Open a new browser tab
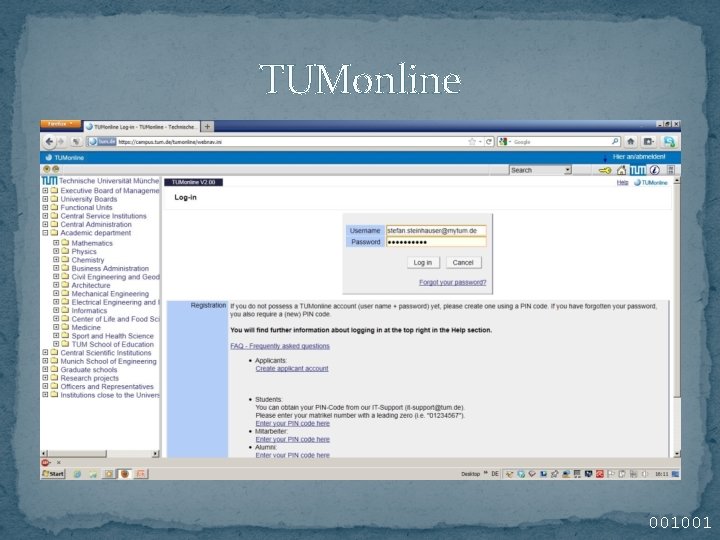 tap(207, 126)
